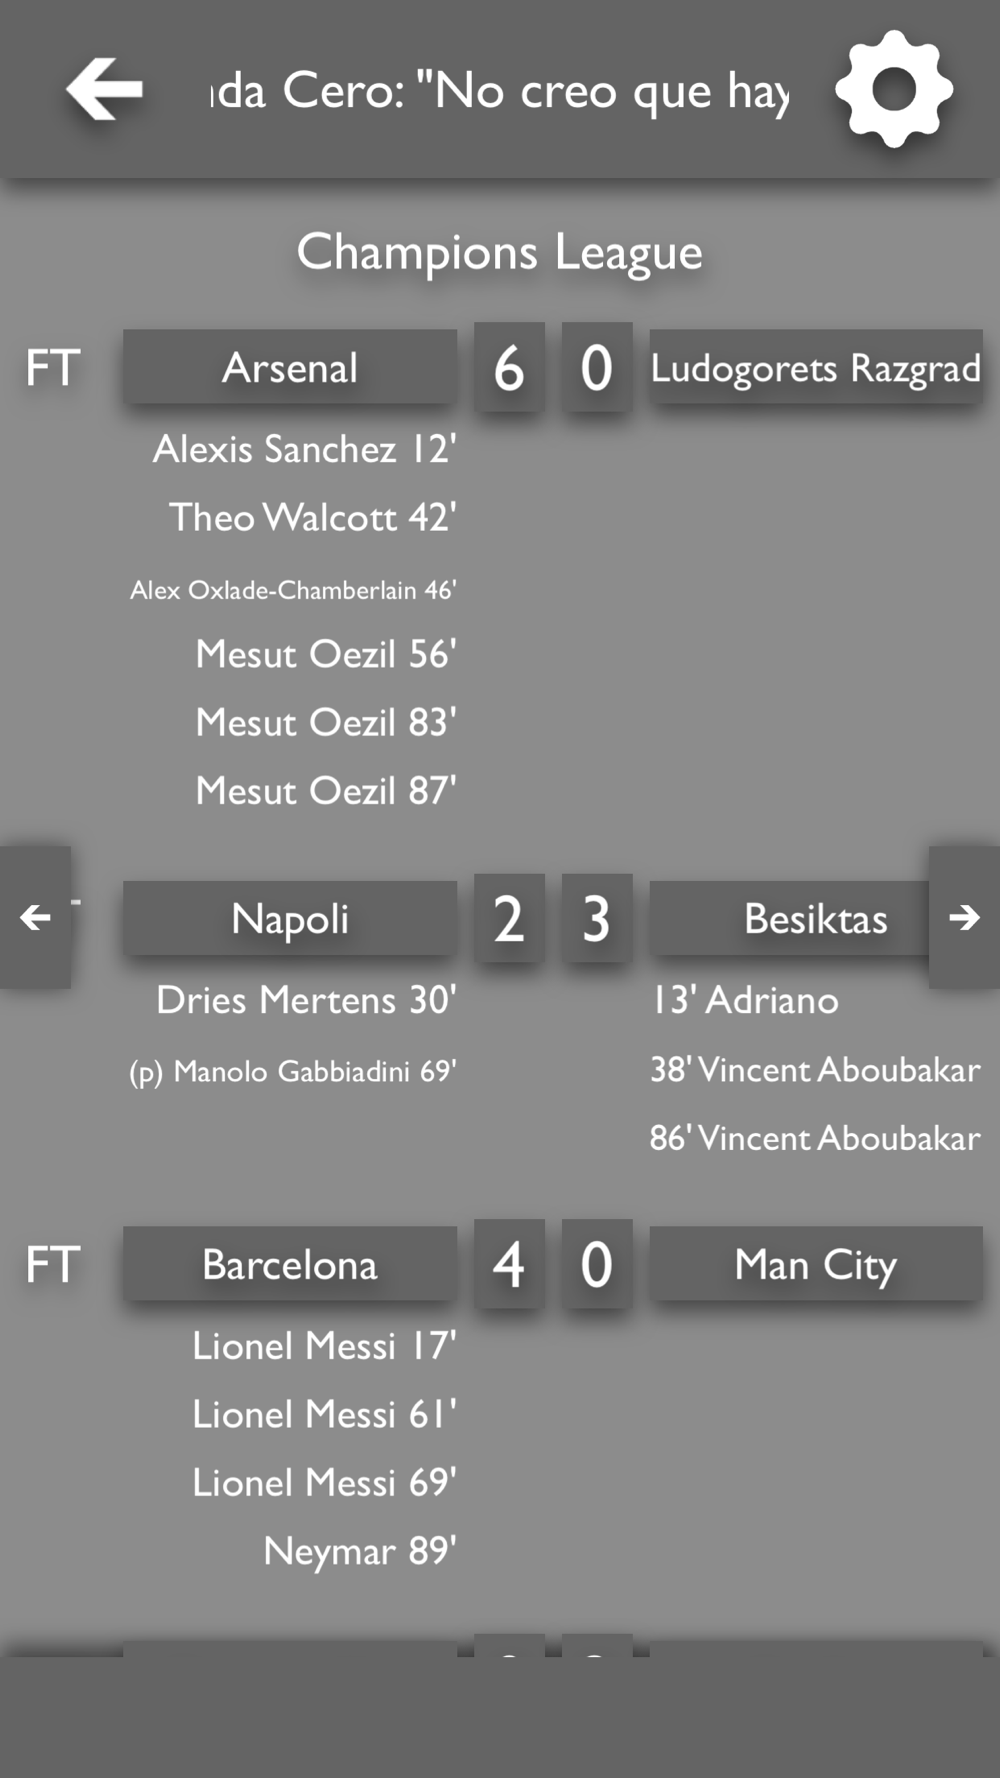1000x1778 pixels.
Task: Tap the Barcelona team button
Action: point(290,1264)
